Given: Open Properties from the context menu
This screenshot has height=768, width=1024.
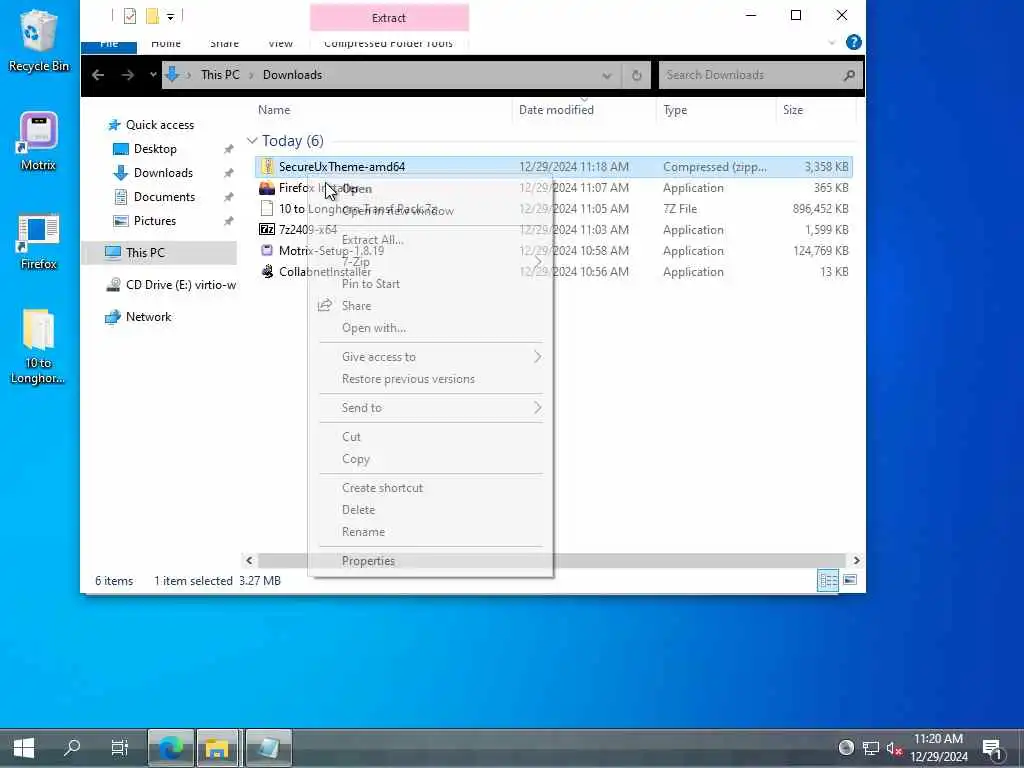Looking at the screenshot, I should [x=431, y=561].
